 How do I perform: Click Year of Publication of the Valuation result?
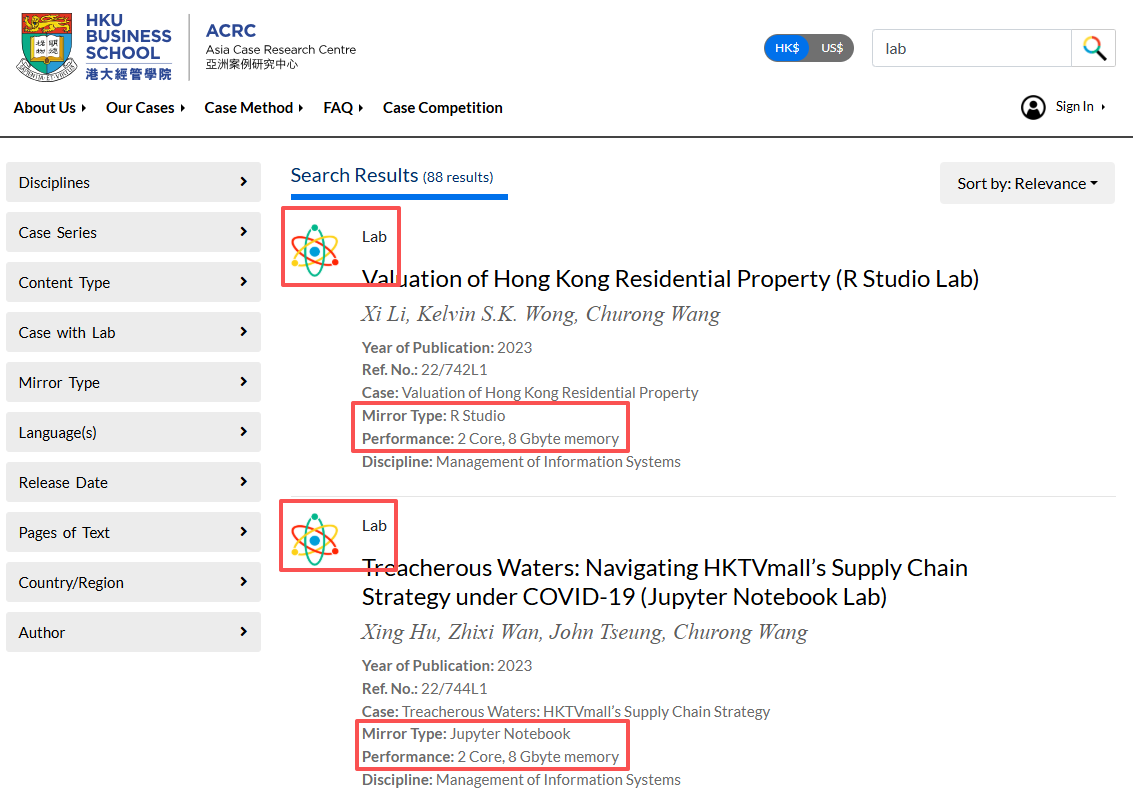(x=447, y=347)
